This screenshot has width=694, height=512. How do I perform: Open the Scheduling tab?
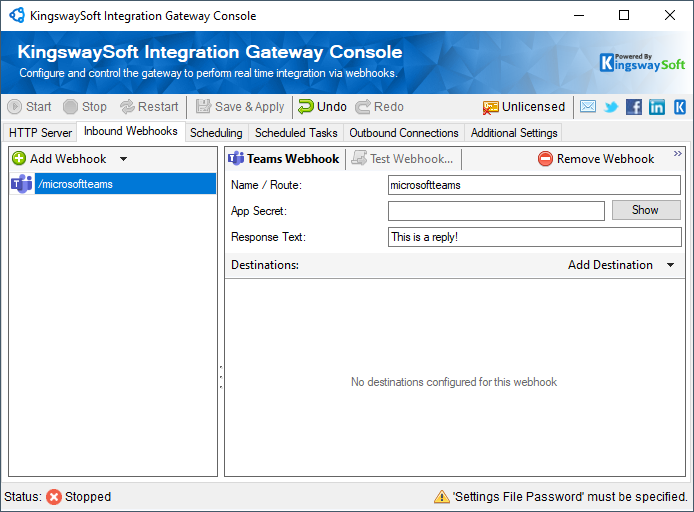coord(216,133)
